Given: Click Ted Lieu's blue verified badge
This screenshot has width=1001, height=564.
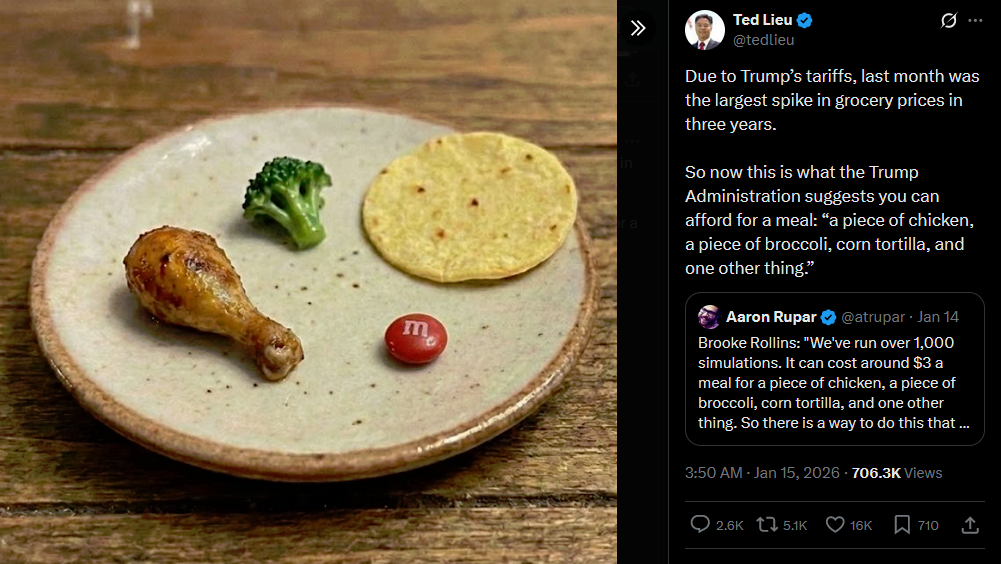Looking at the screenshot, I should click(804, 20).
